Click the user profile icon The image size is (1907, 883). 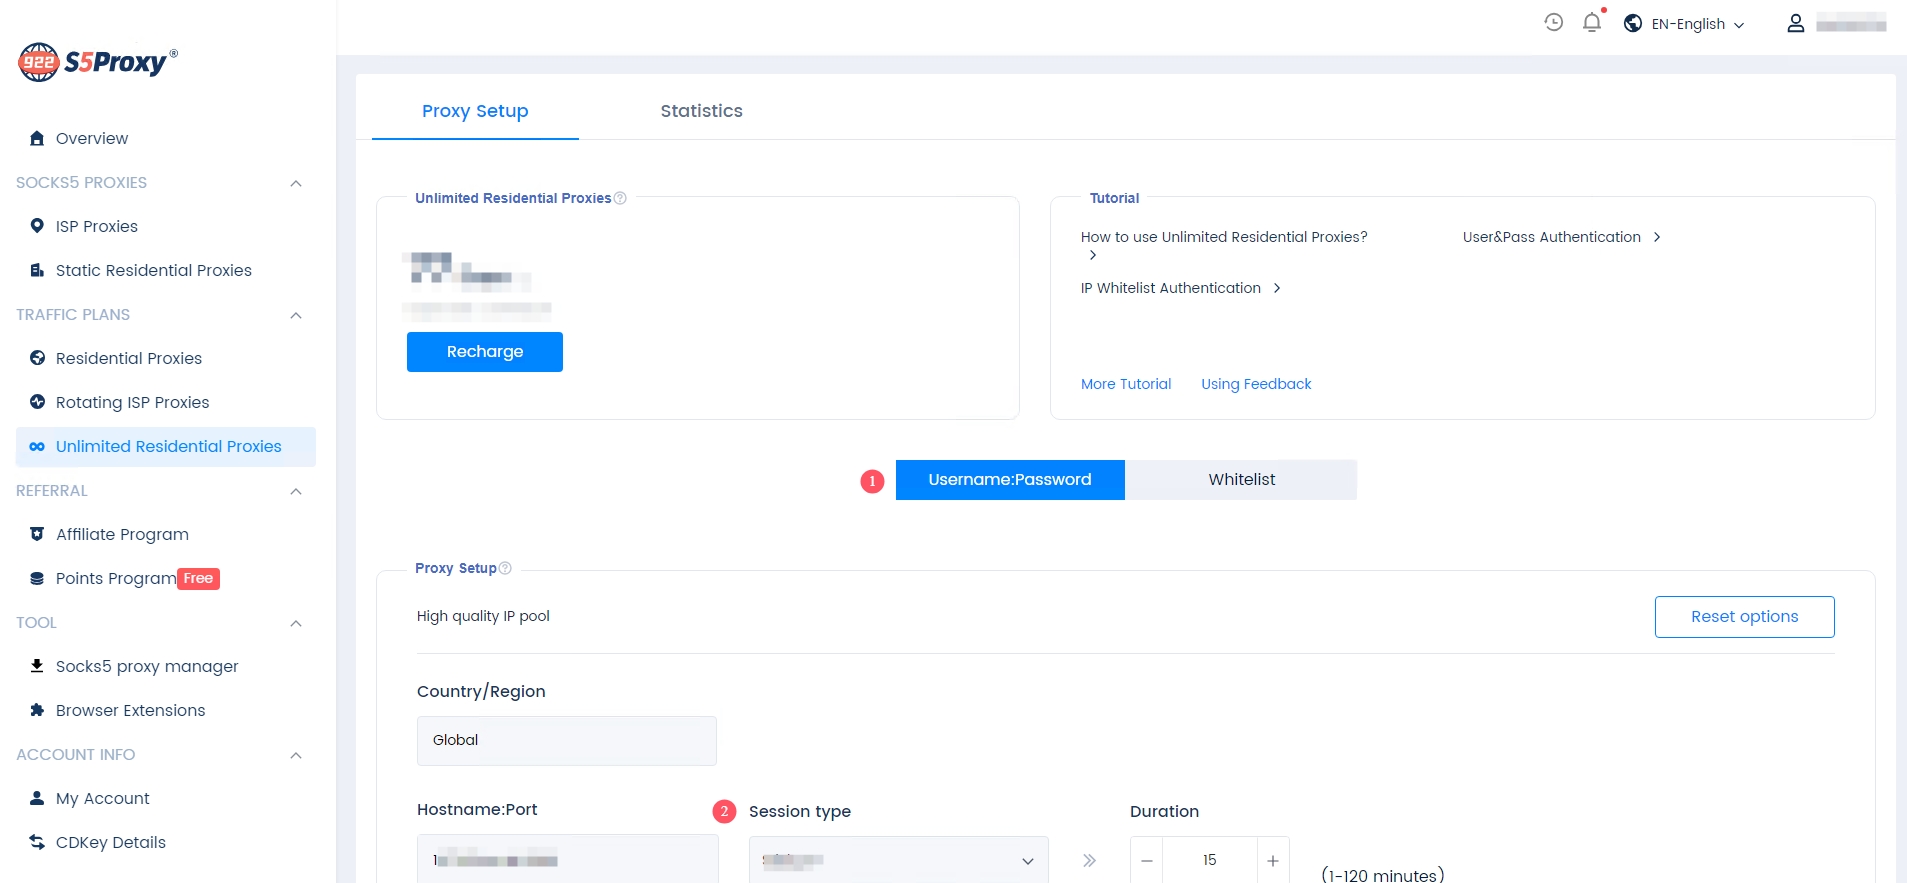(1795, 23)
